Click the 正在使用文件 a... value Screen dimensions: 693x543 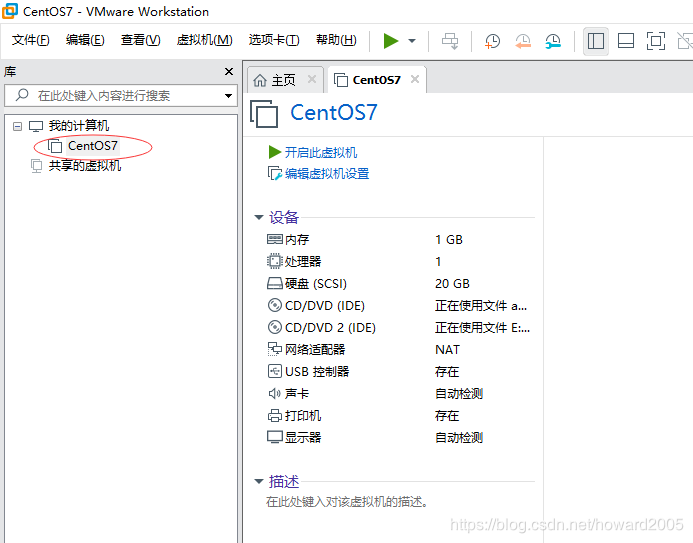481,305
